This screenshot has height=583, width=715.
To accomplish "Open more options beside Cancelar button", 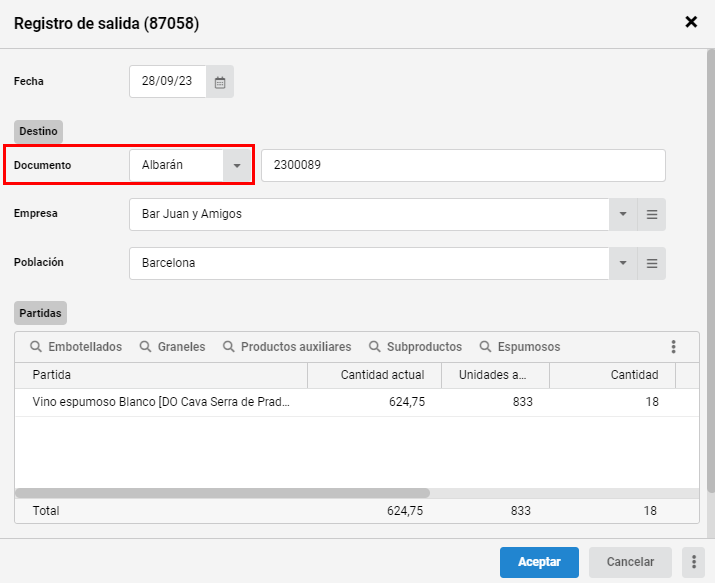I will (694, 562).
